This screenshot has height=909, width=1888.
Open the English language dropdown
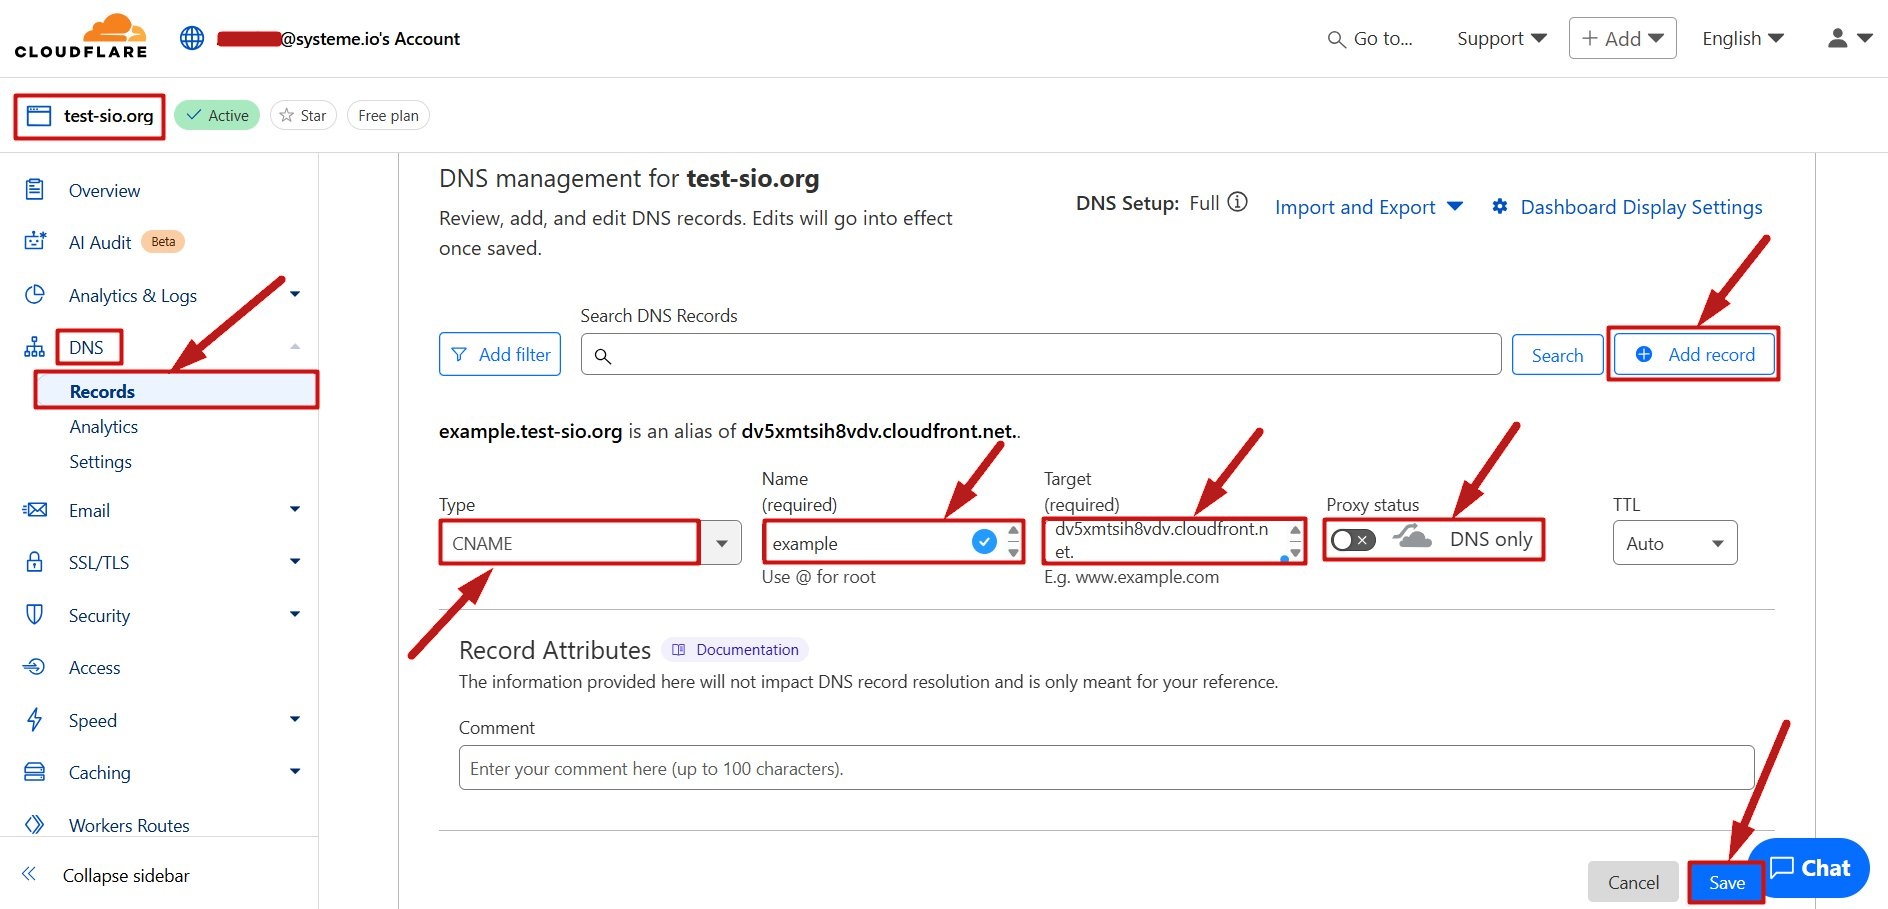(1743, 39)
